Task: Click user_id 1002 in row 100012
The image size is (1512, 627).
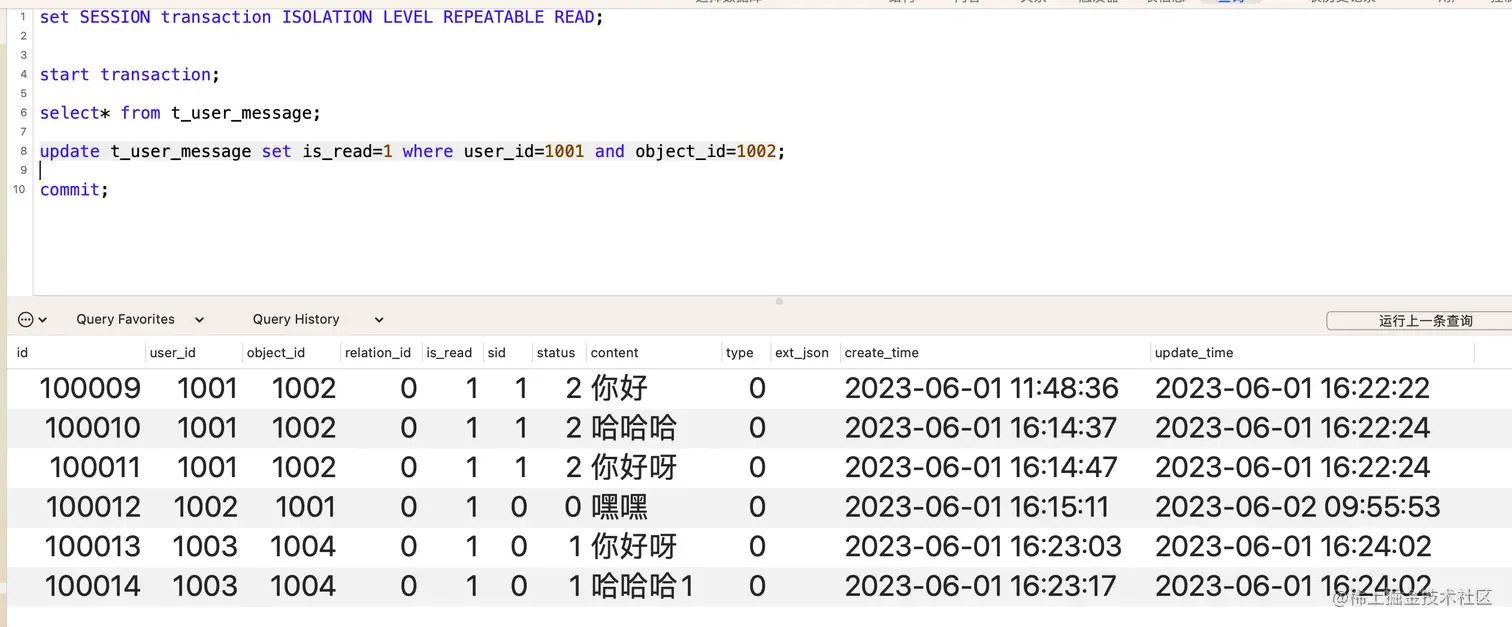Action: (x=205, y=507)
